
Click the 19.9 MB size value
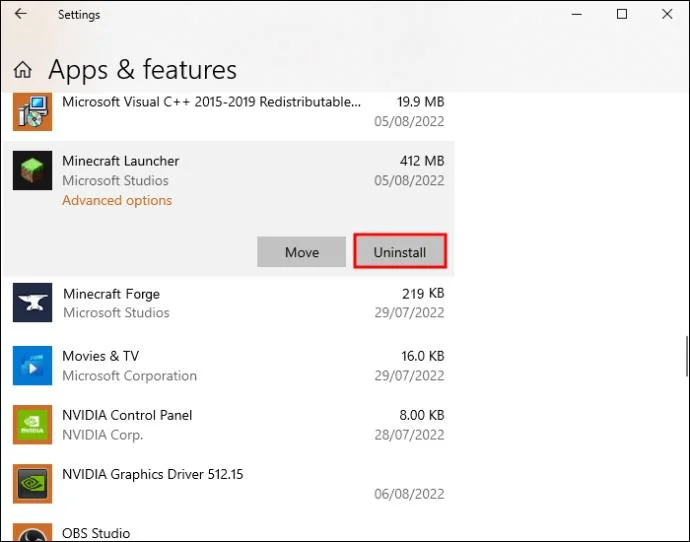pos(421,102)
